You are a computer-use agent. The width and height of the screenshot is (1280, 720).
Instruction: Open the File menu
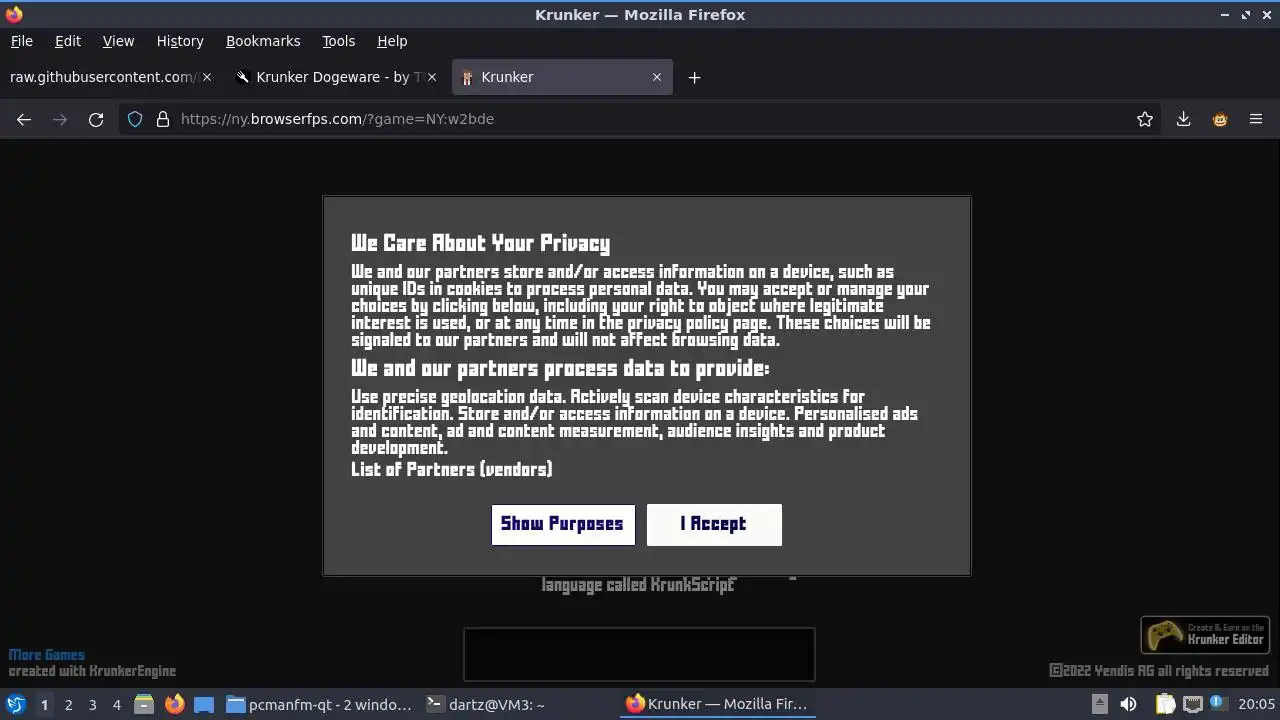22,41
